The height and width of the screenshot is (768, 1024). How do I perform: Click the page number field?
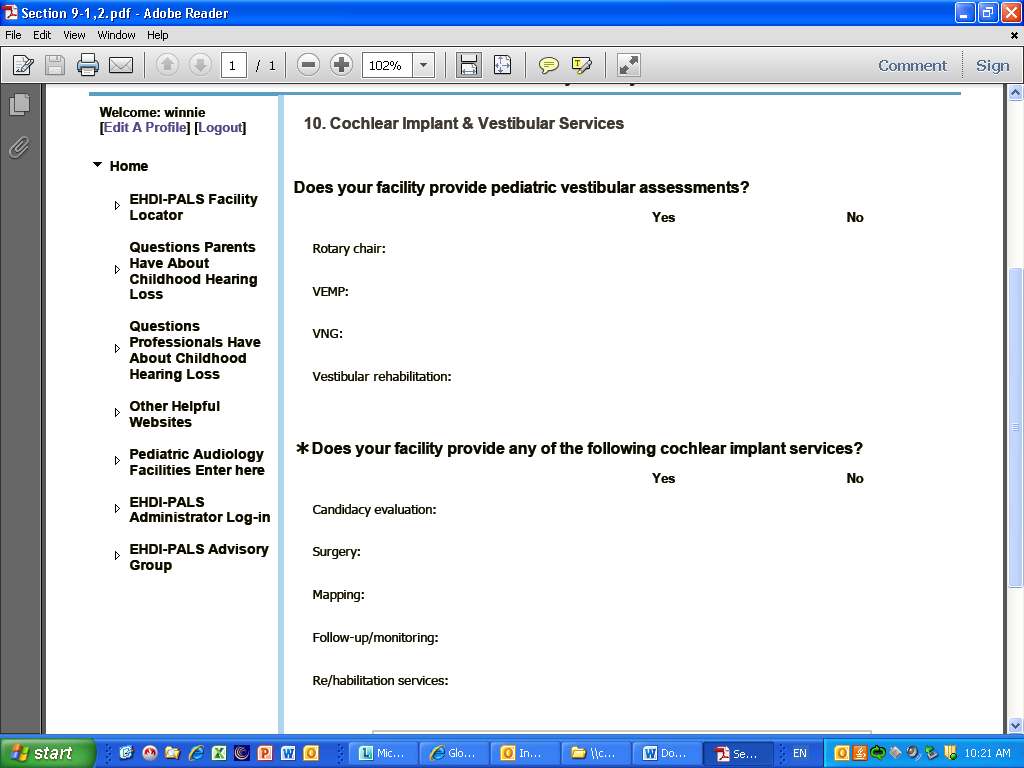(233, 66)
